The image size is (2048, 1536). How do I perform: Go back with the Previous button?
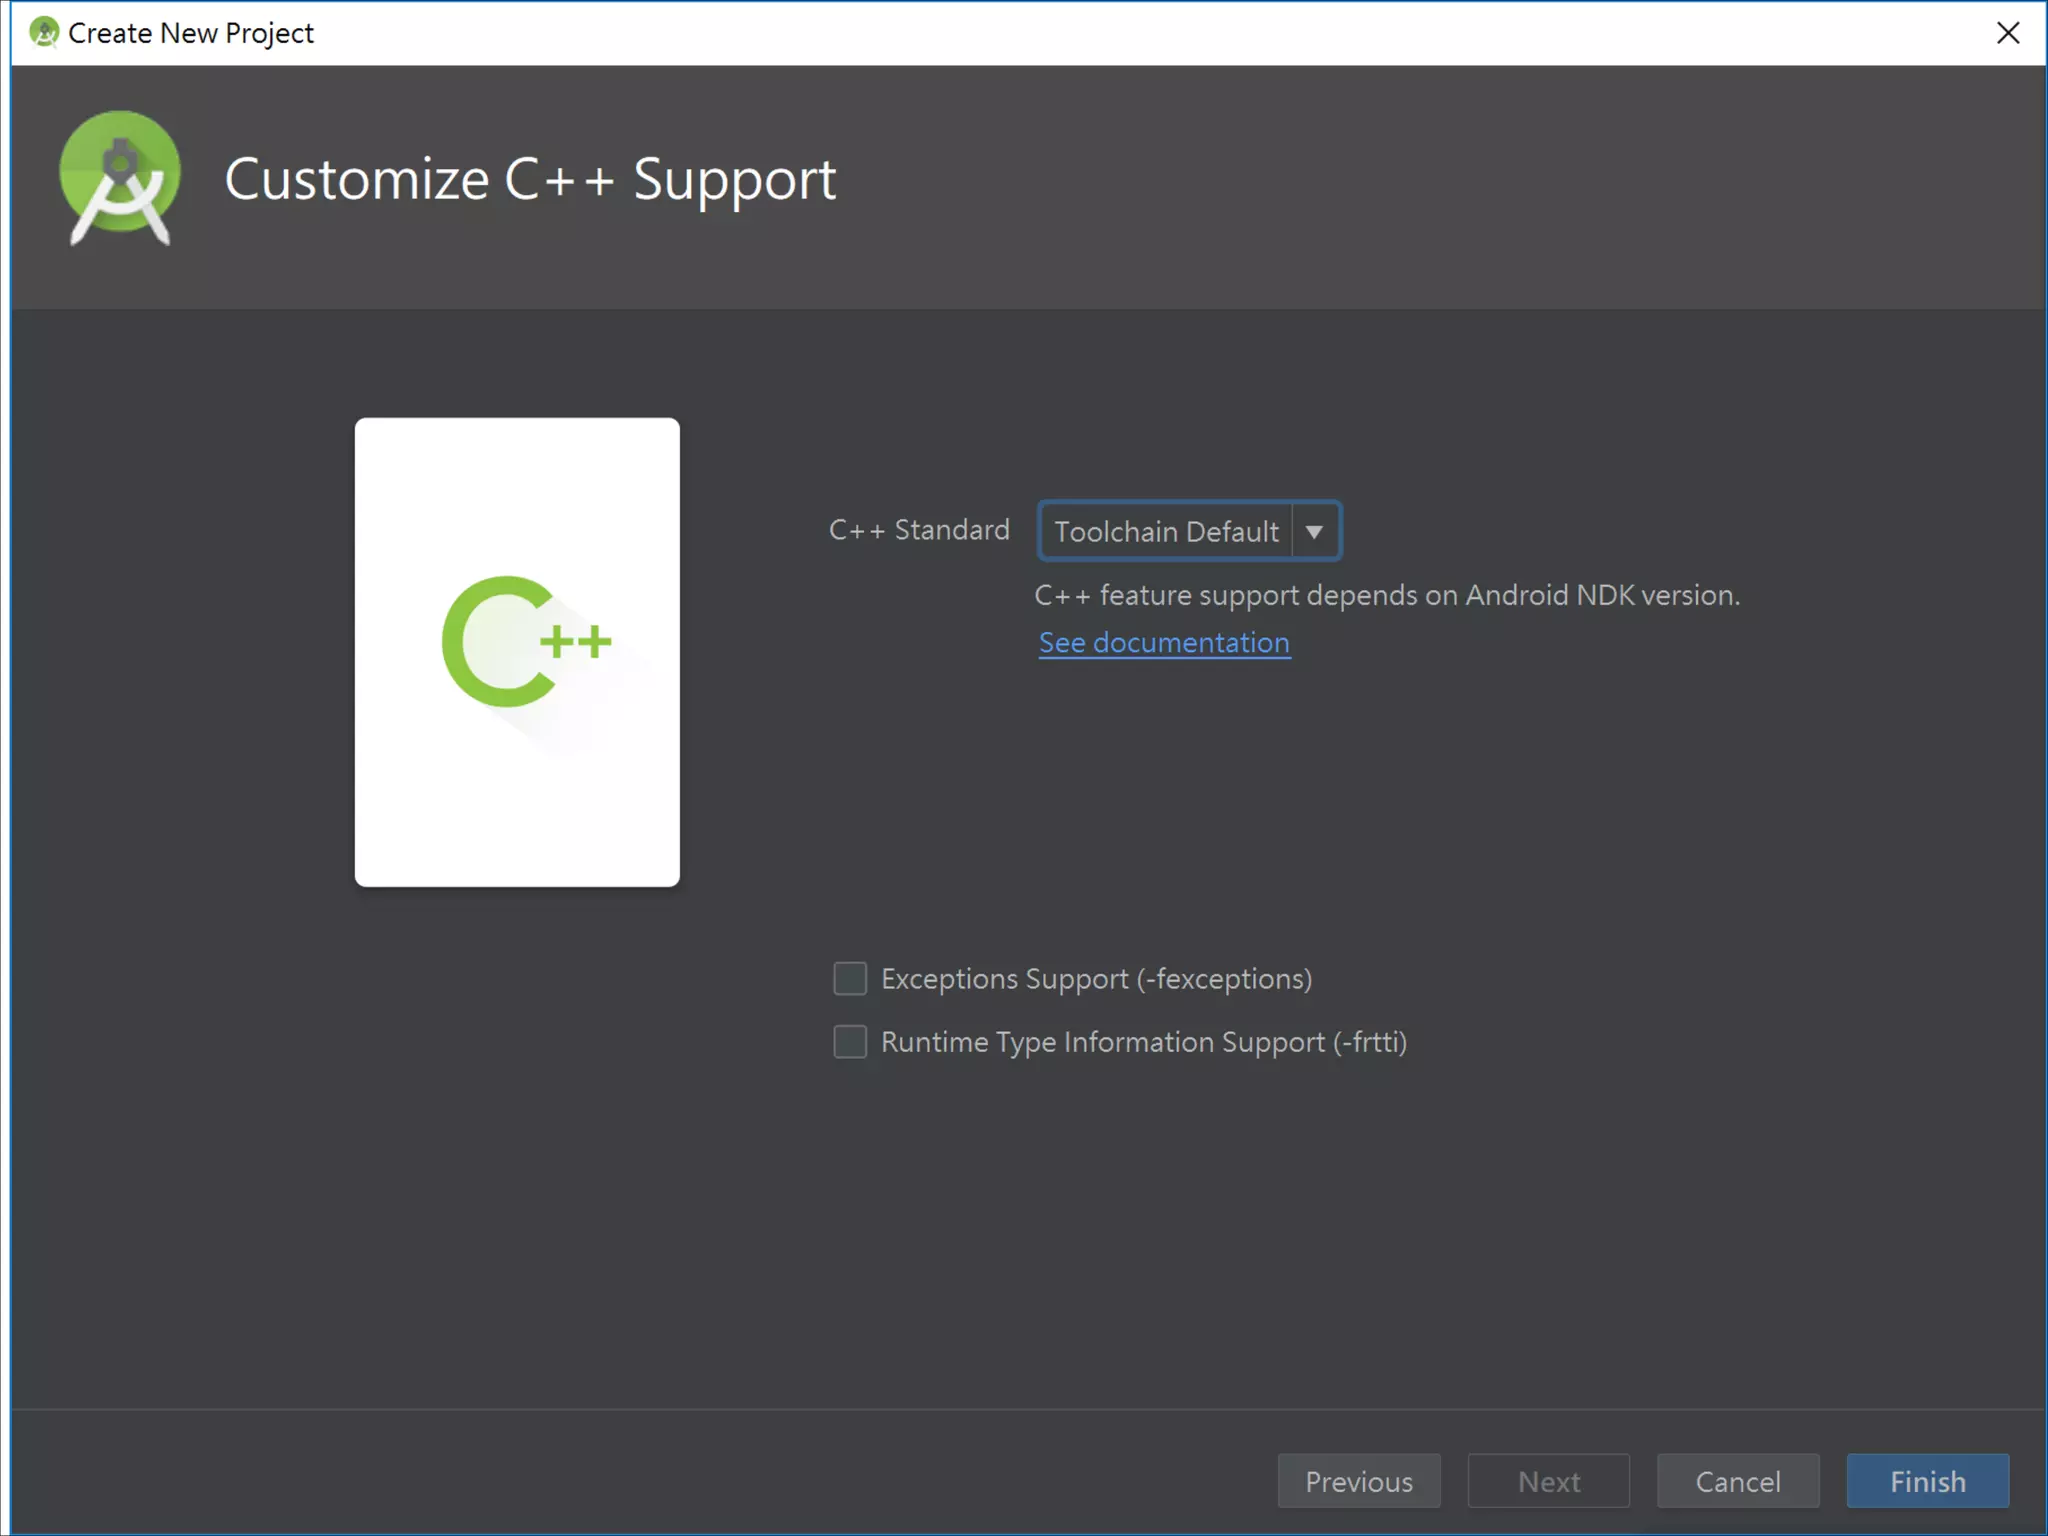1358,1481
